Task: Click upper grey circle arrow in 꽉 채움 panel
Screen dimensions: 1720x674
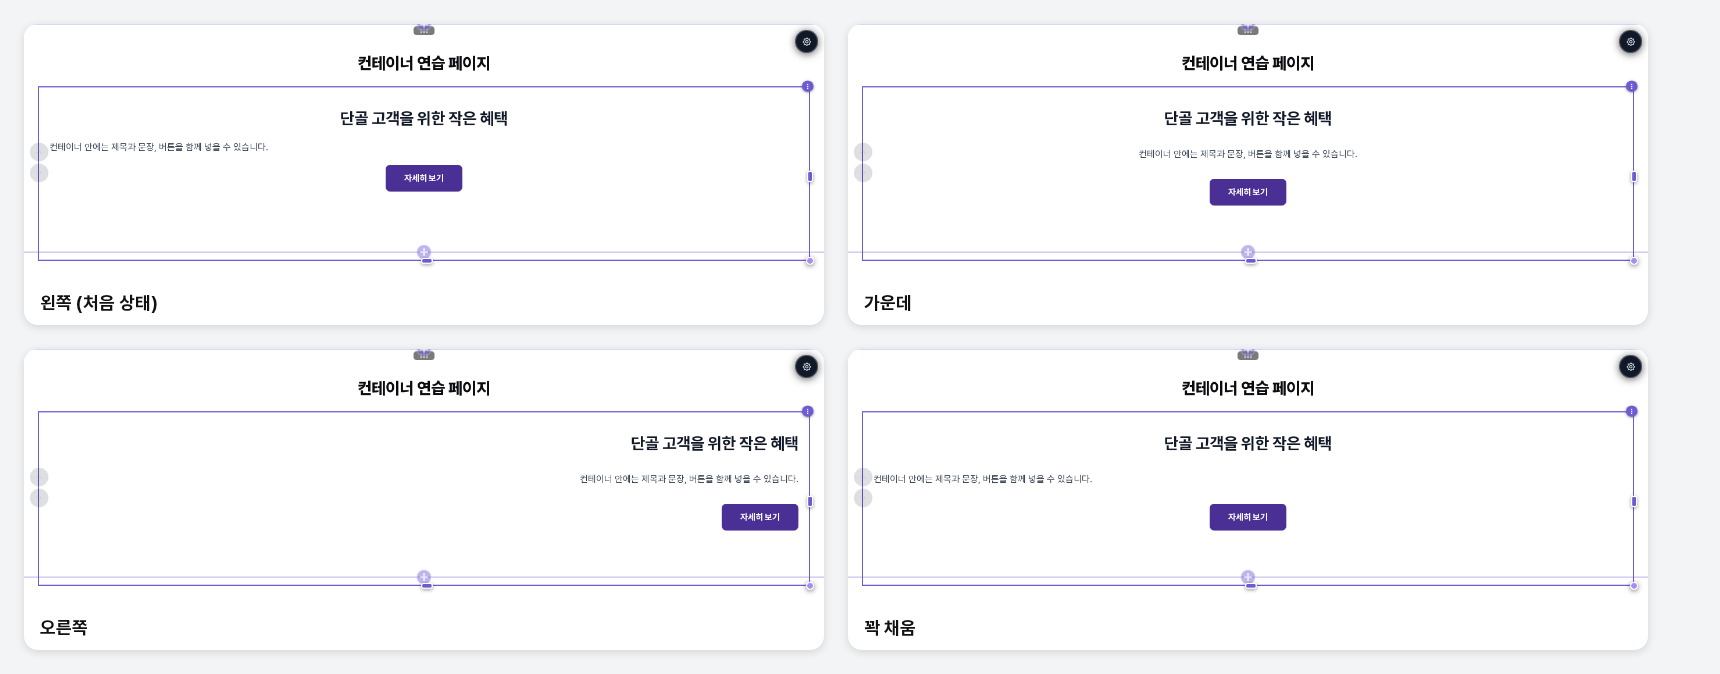Action: point(863,477)
